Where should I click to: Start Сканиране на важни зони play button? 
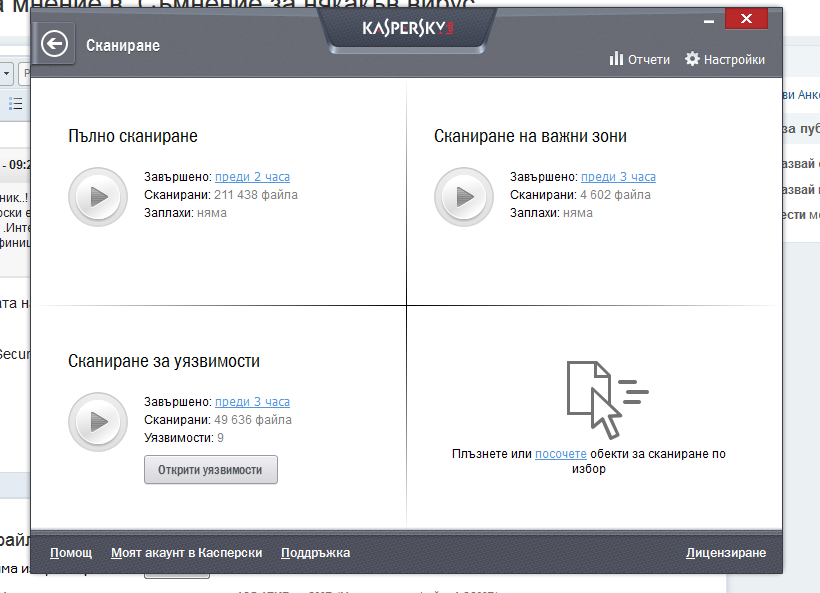pyautogui.click(x=464, y=197)
